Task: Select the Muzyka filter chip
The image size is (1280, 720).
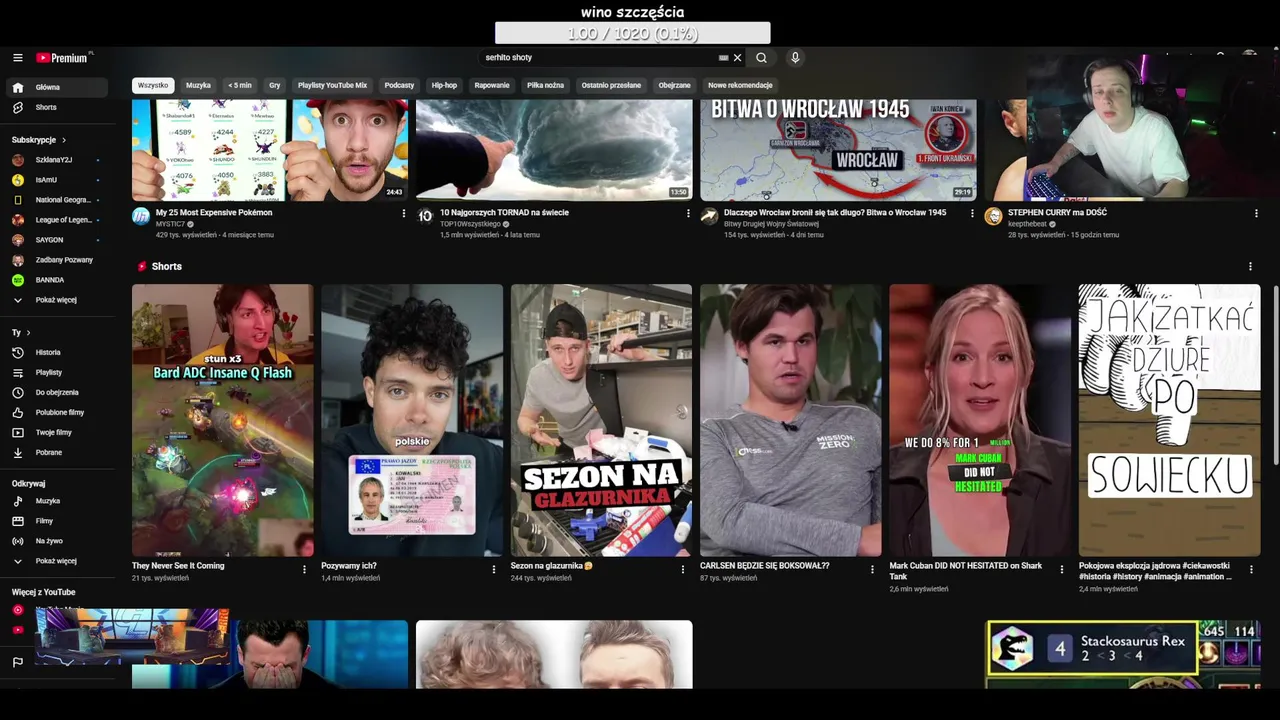Action: pos(198,85)
